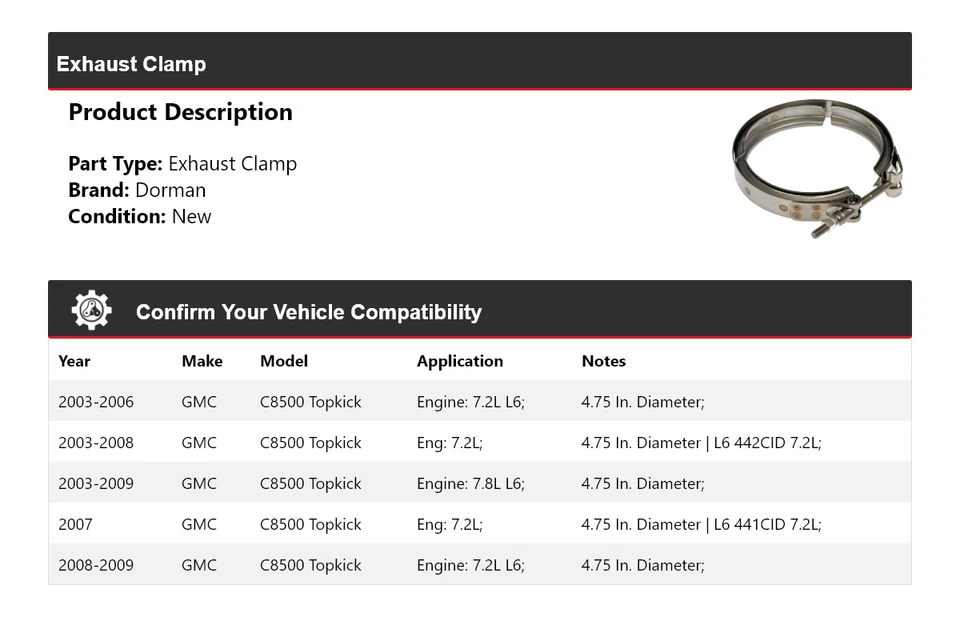Select the 2007 year row
Viewport: 960px width, 617px height.
coord(75,525)
